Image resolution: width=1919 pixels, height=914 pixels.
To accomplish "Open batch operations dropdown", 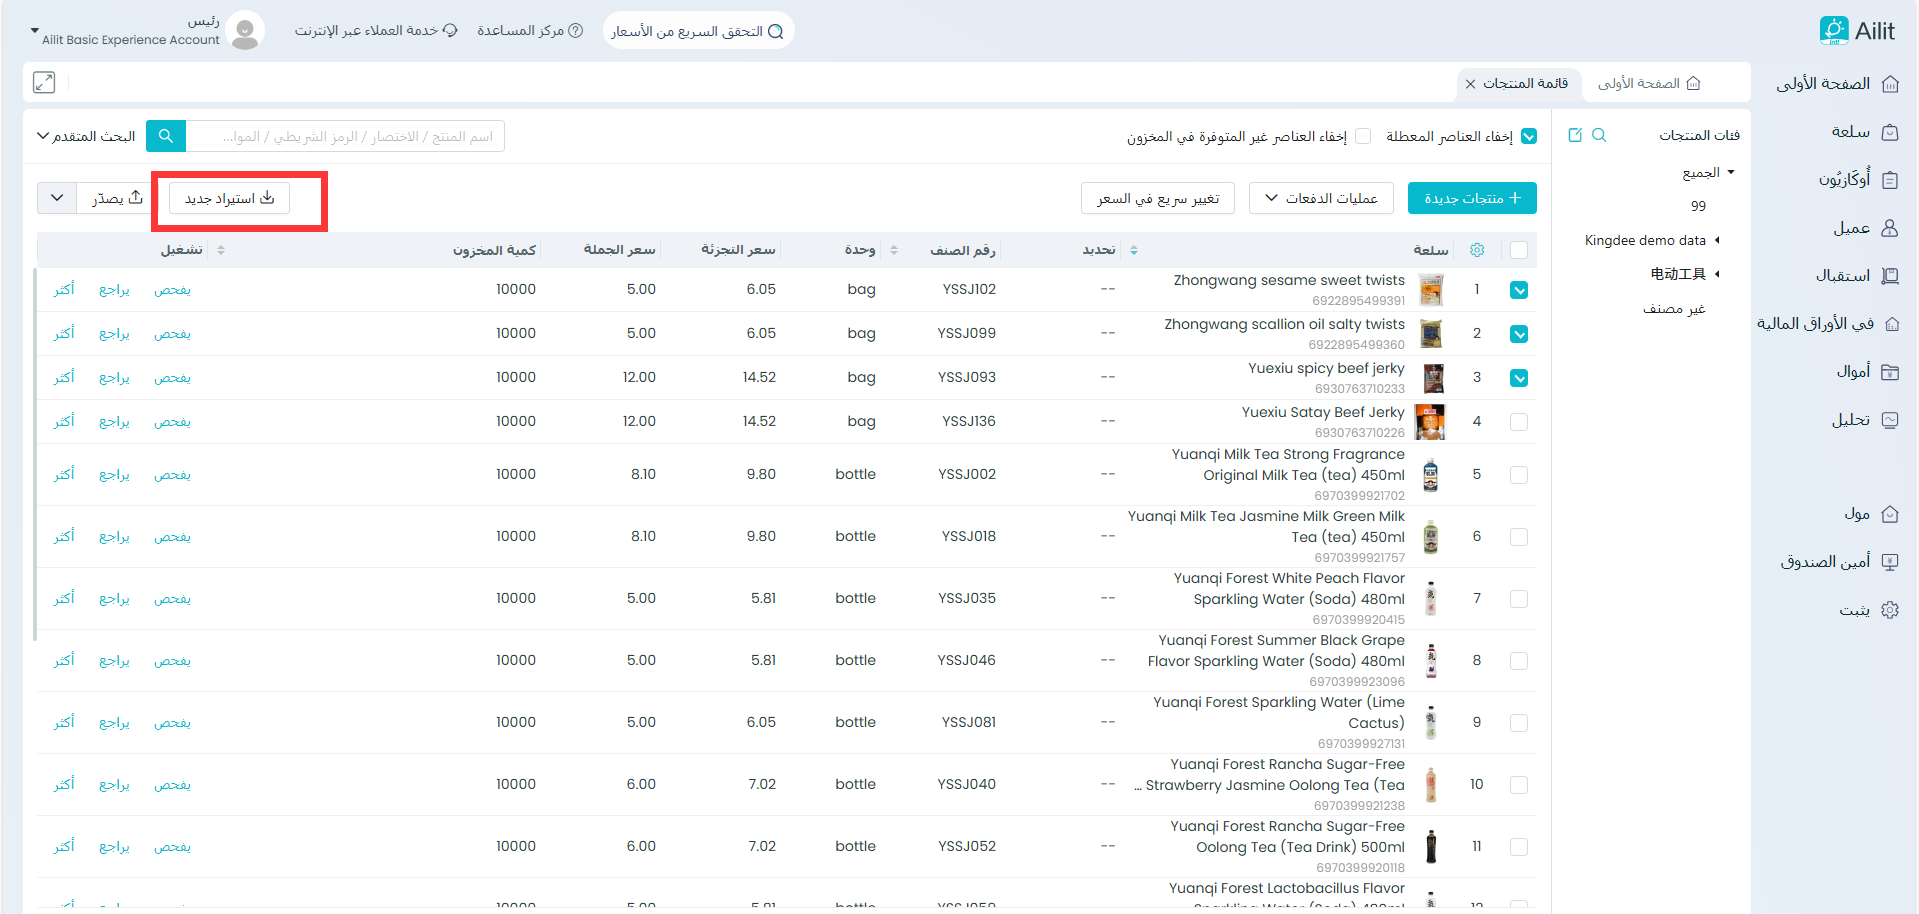I will coord(1320,198).
